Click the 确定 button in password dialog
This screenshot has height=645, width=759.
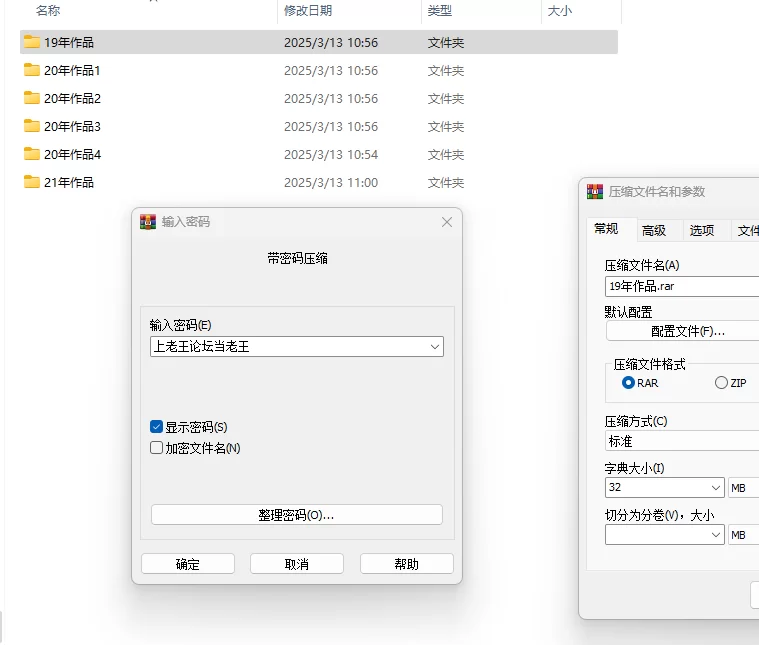(x=188, y=564)
